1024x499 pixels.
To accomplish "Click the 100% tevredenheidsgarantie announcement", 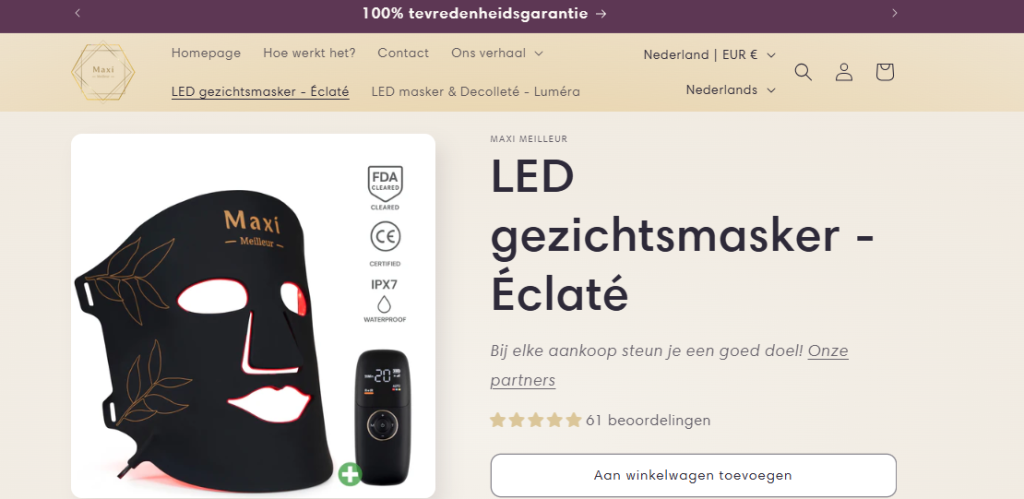I will [485, 13].
